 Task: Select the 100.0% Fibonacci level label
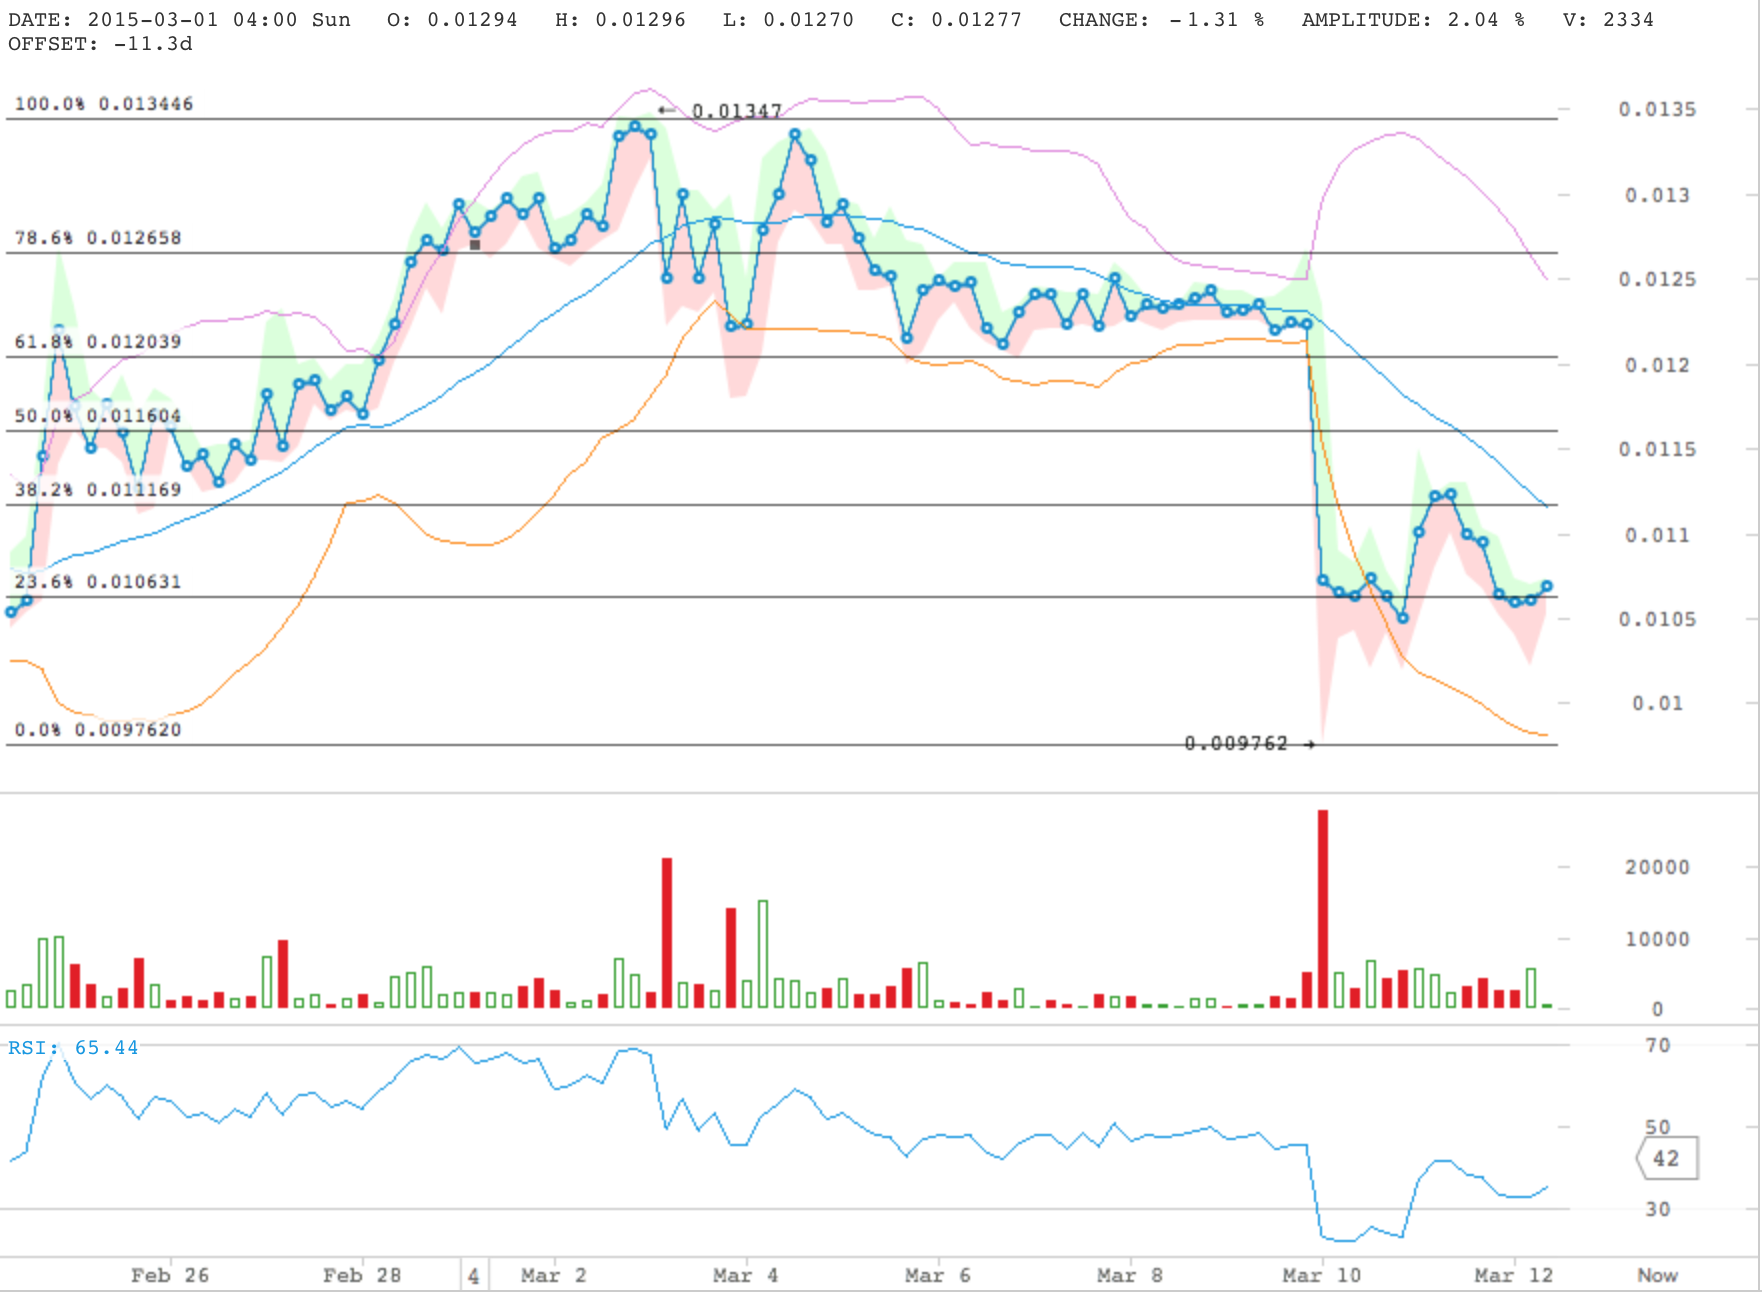tap(104, 104)
